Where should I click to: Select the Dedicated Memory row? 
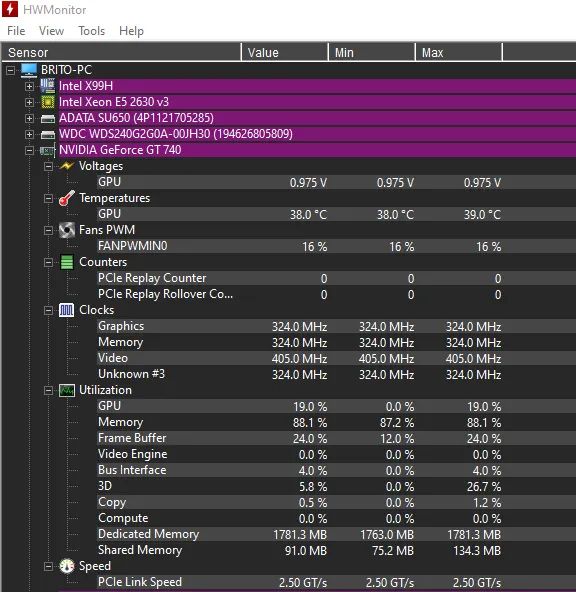[x=337, y=534]
